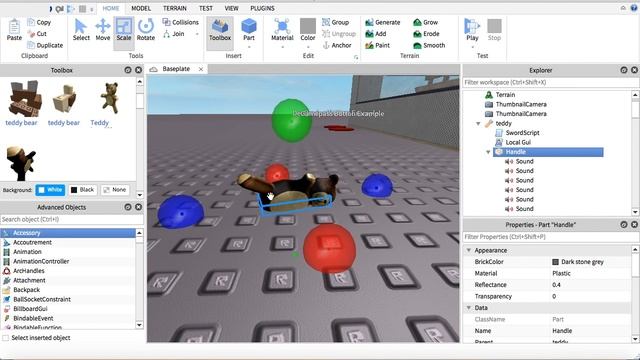Switch to the TEST ribbon tab
Image resolution: width=640 pixels, height=360 pixels.
point(206,8)
